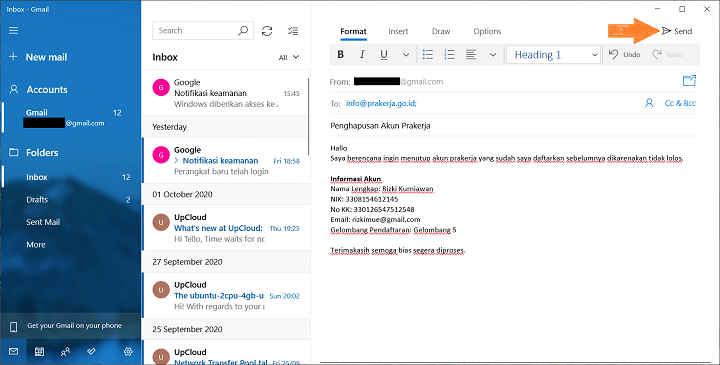
Task: Click the Undo button
Action: 624,55
